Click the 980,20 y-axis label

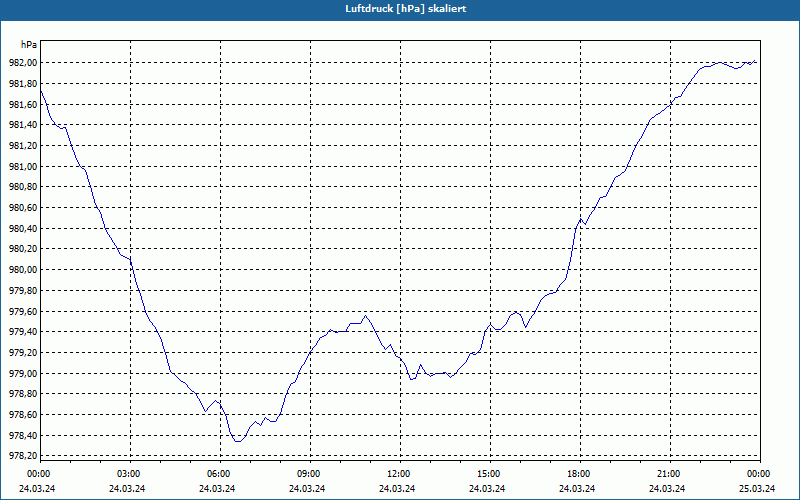tap(23, 249)
